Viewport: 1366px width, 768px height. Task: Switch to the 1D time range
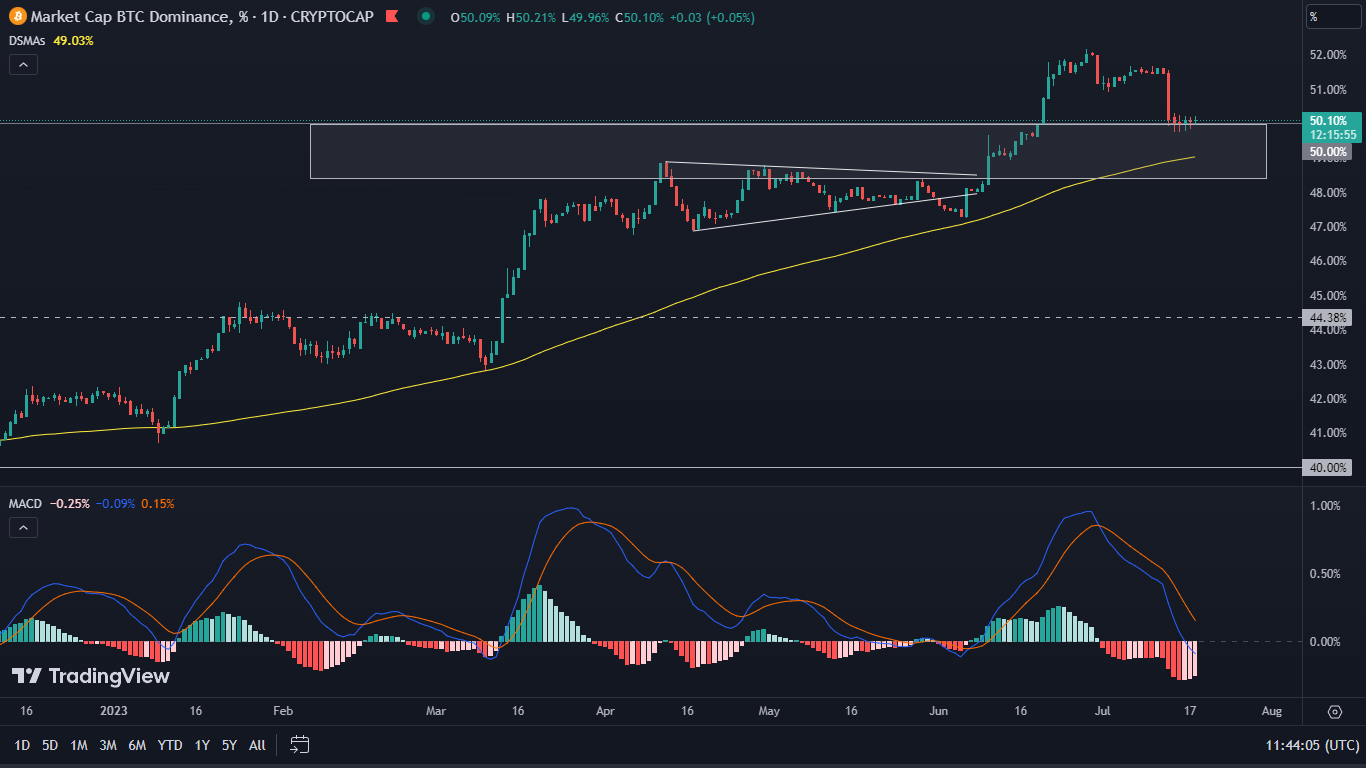[22, 745]
